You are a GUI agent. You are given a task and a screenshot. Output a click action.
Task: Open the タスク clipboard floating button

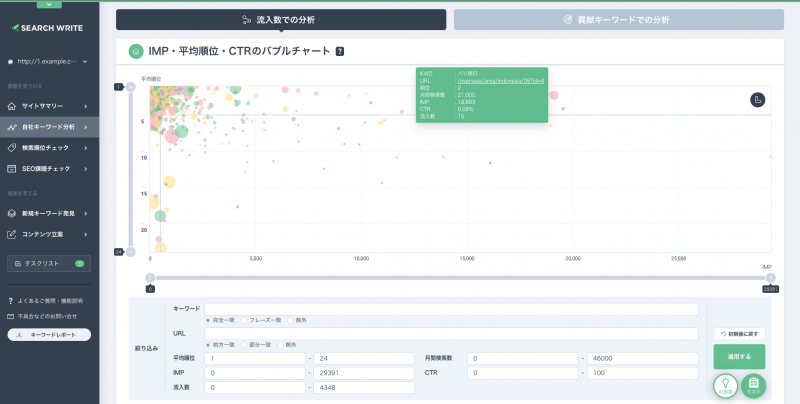(x=754, y=386)
